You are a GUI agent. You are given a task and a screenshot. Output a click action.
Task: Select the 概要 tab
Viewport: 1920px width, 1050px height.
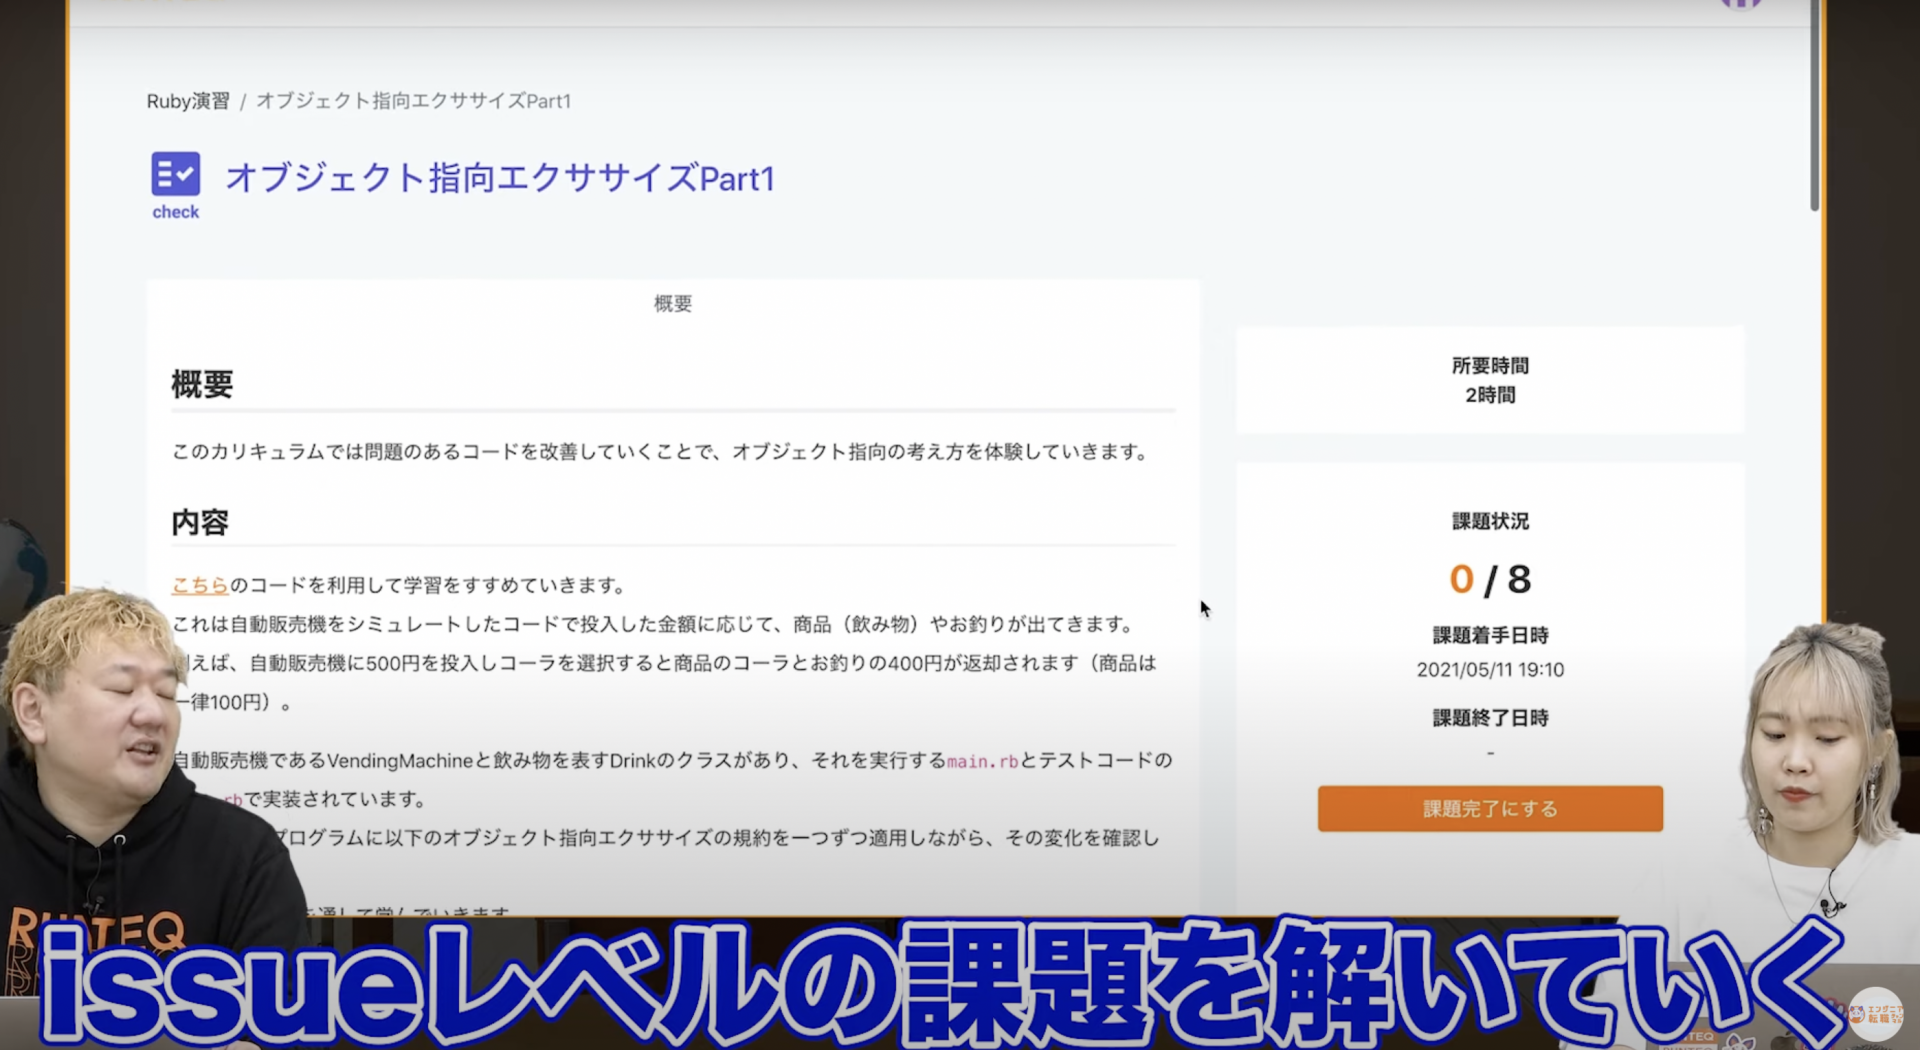click(673, 304)
